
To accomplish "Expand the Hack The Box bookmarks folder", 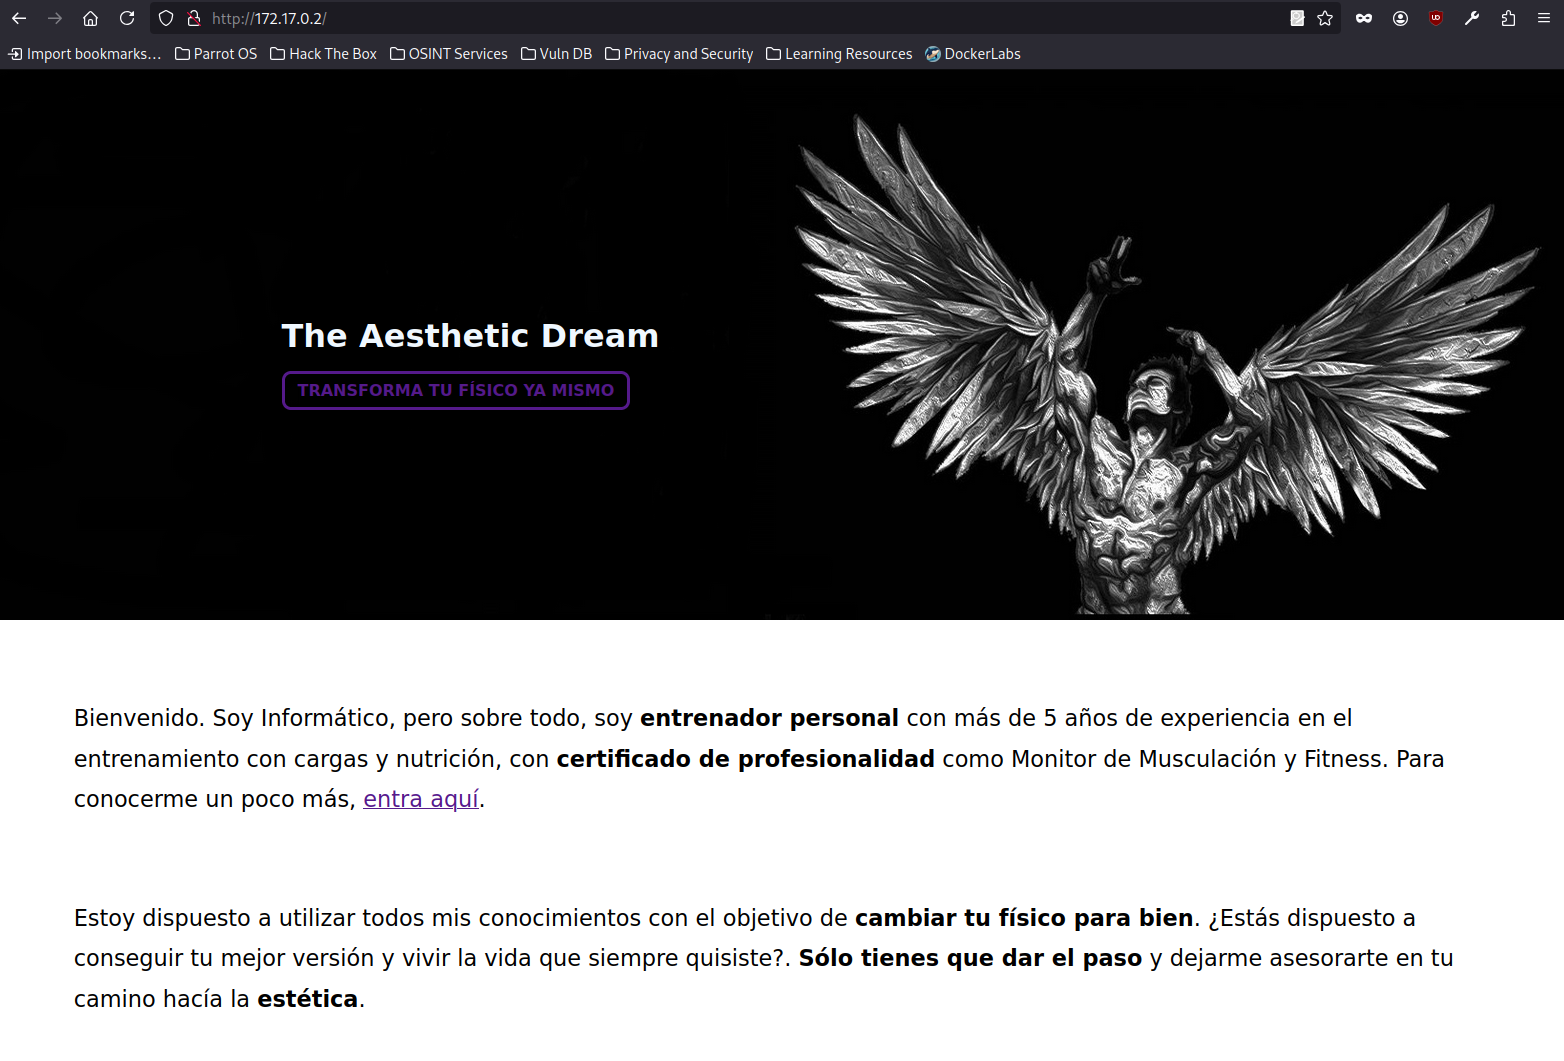I will point(323,54).
